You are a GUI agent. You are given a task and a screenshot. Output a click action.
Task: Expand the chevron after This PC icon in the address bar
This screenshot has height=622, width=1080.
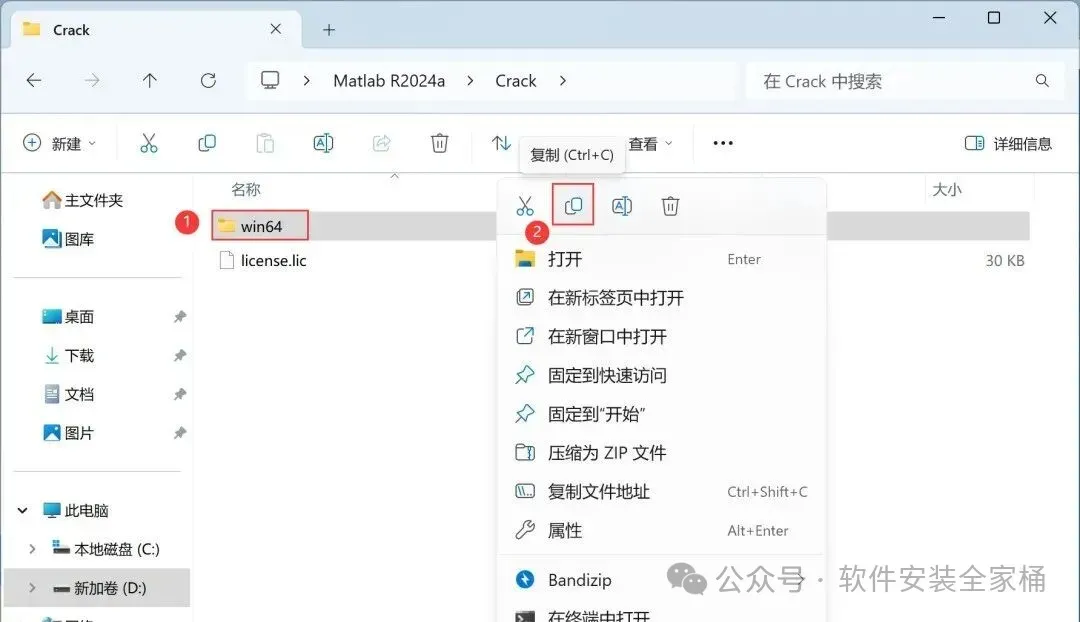[307, 81]
